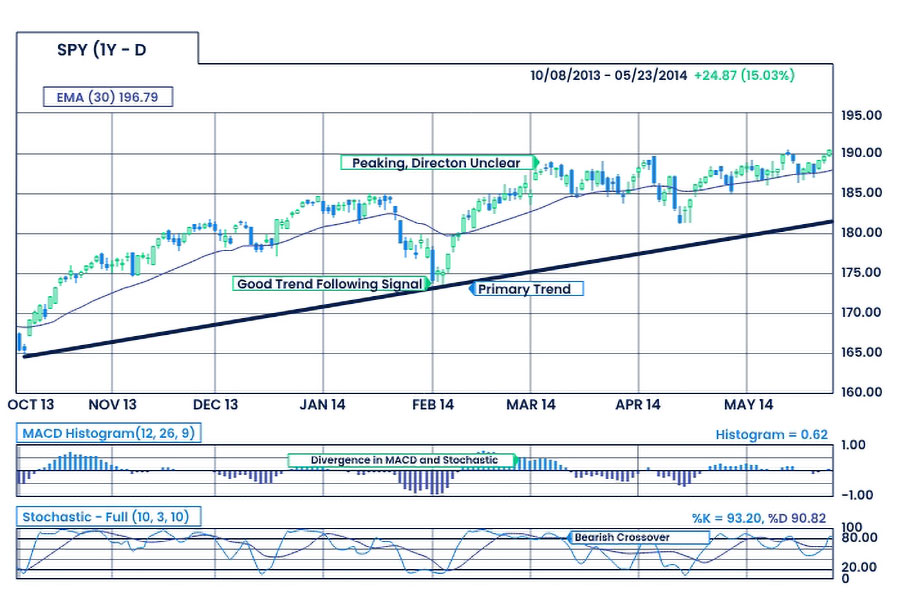Click the 20.00 stochastic axis value
This screenshot has width=900, height=600.
[859, 567]
